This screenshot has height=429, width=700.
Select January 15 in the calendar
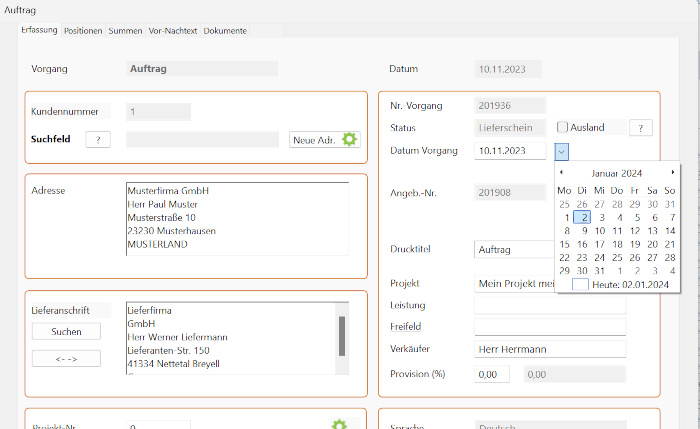coord(565,244)
